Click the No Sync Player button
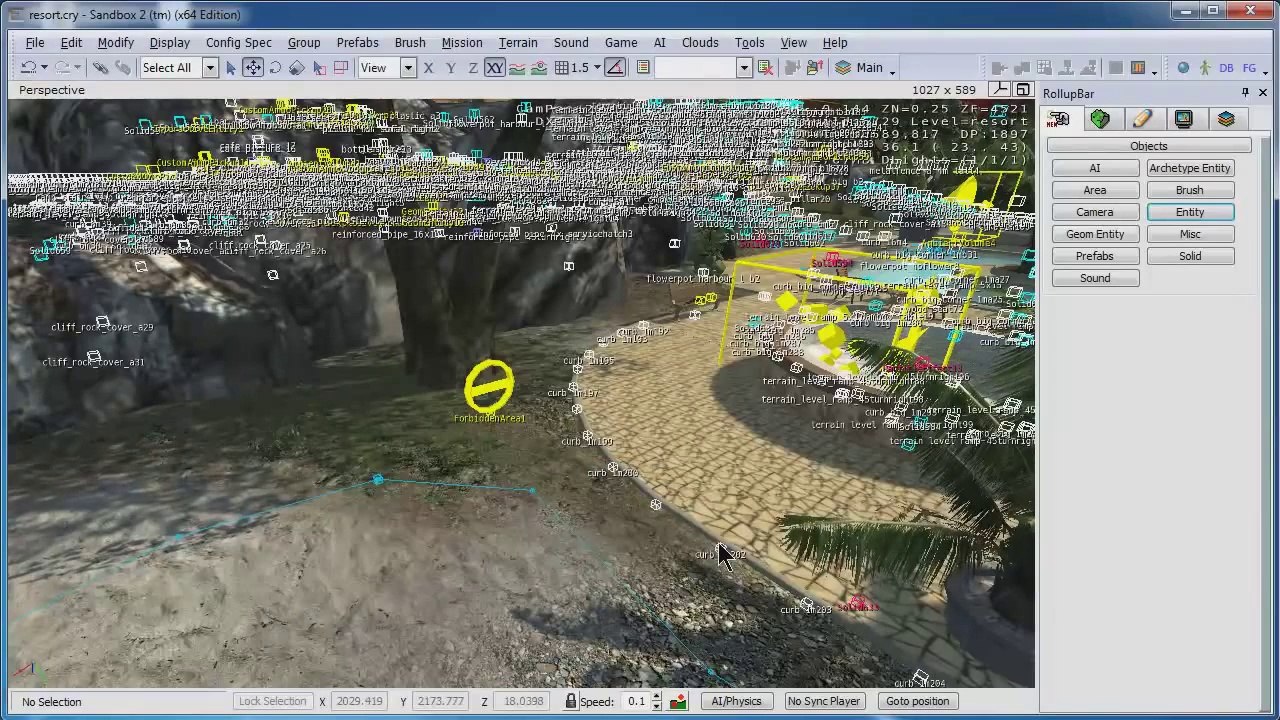This screenshot has width=1280, height=720. [x=823, y=701]
